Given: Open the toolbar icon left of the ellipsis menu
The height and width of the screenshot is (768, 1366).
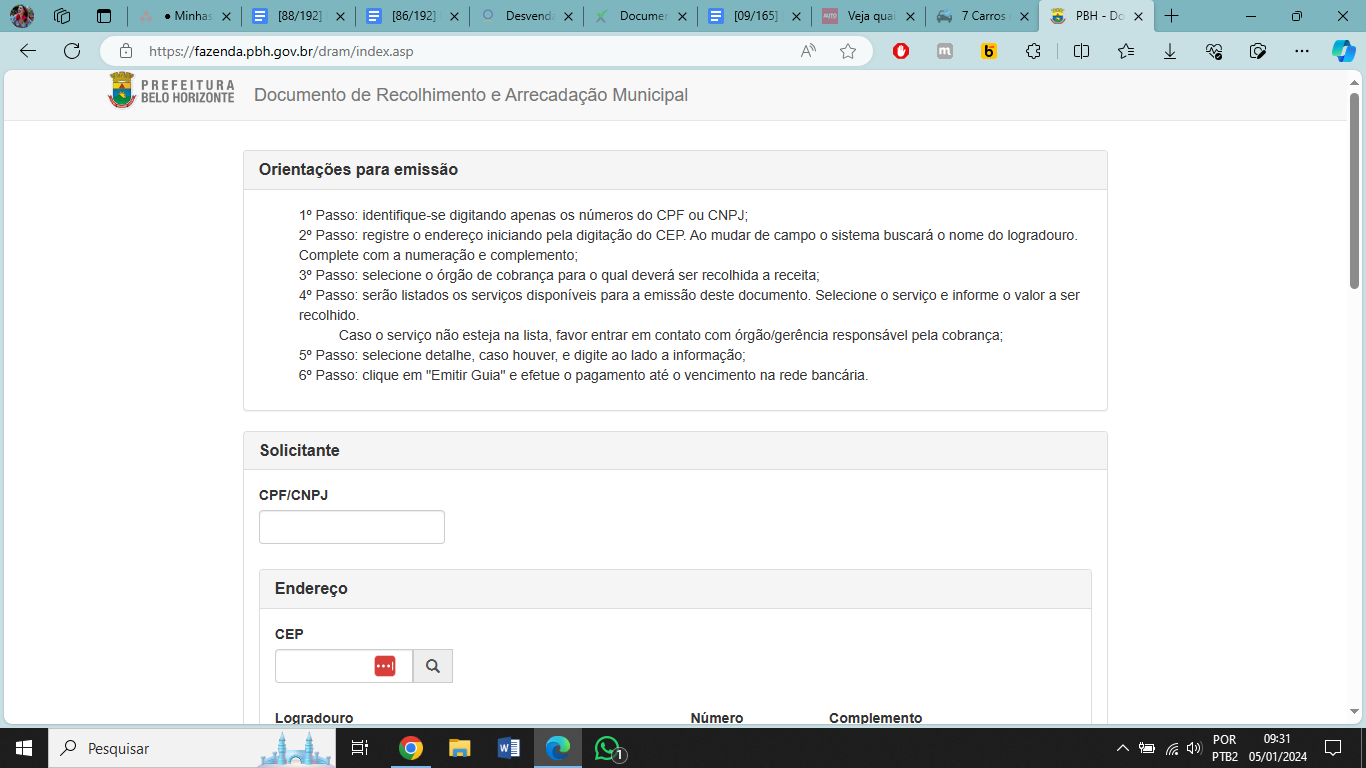Looking at the screenshot, I should [1259, 51].
